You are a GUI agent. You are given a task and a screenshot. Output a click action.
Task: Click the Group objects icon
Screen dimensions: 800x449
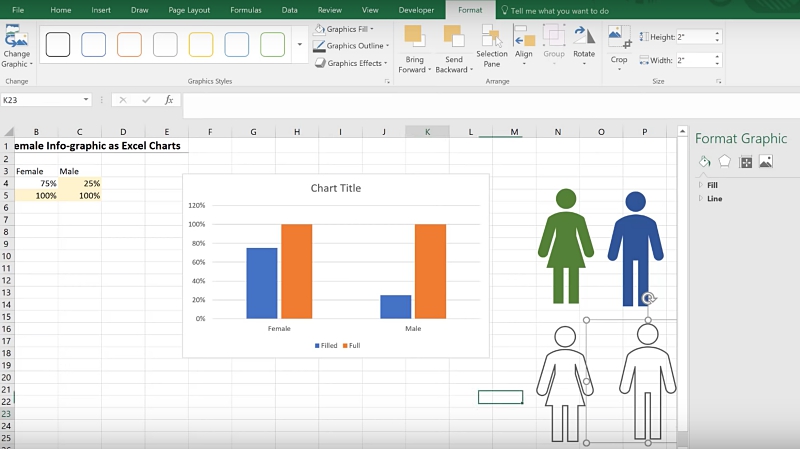click(554, 36)
